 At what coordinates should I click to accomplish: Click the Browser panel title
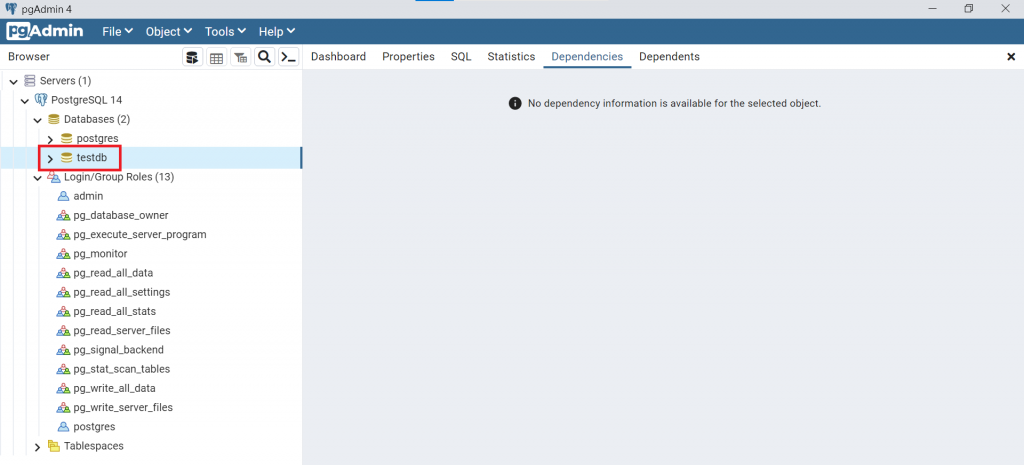click(29, 57)
